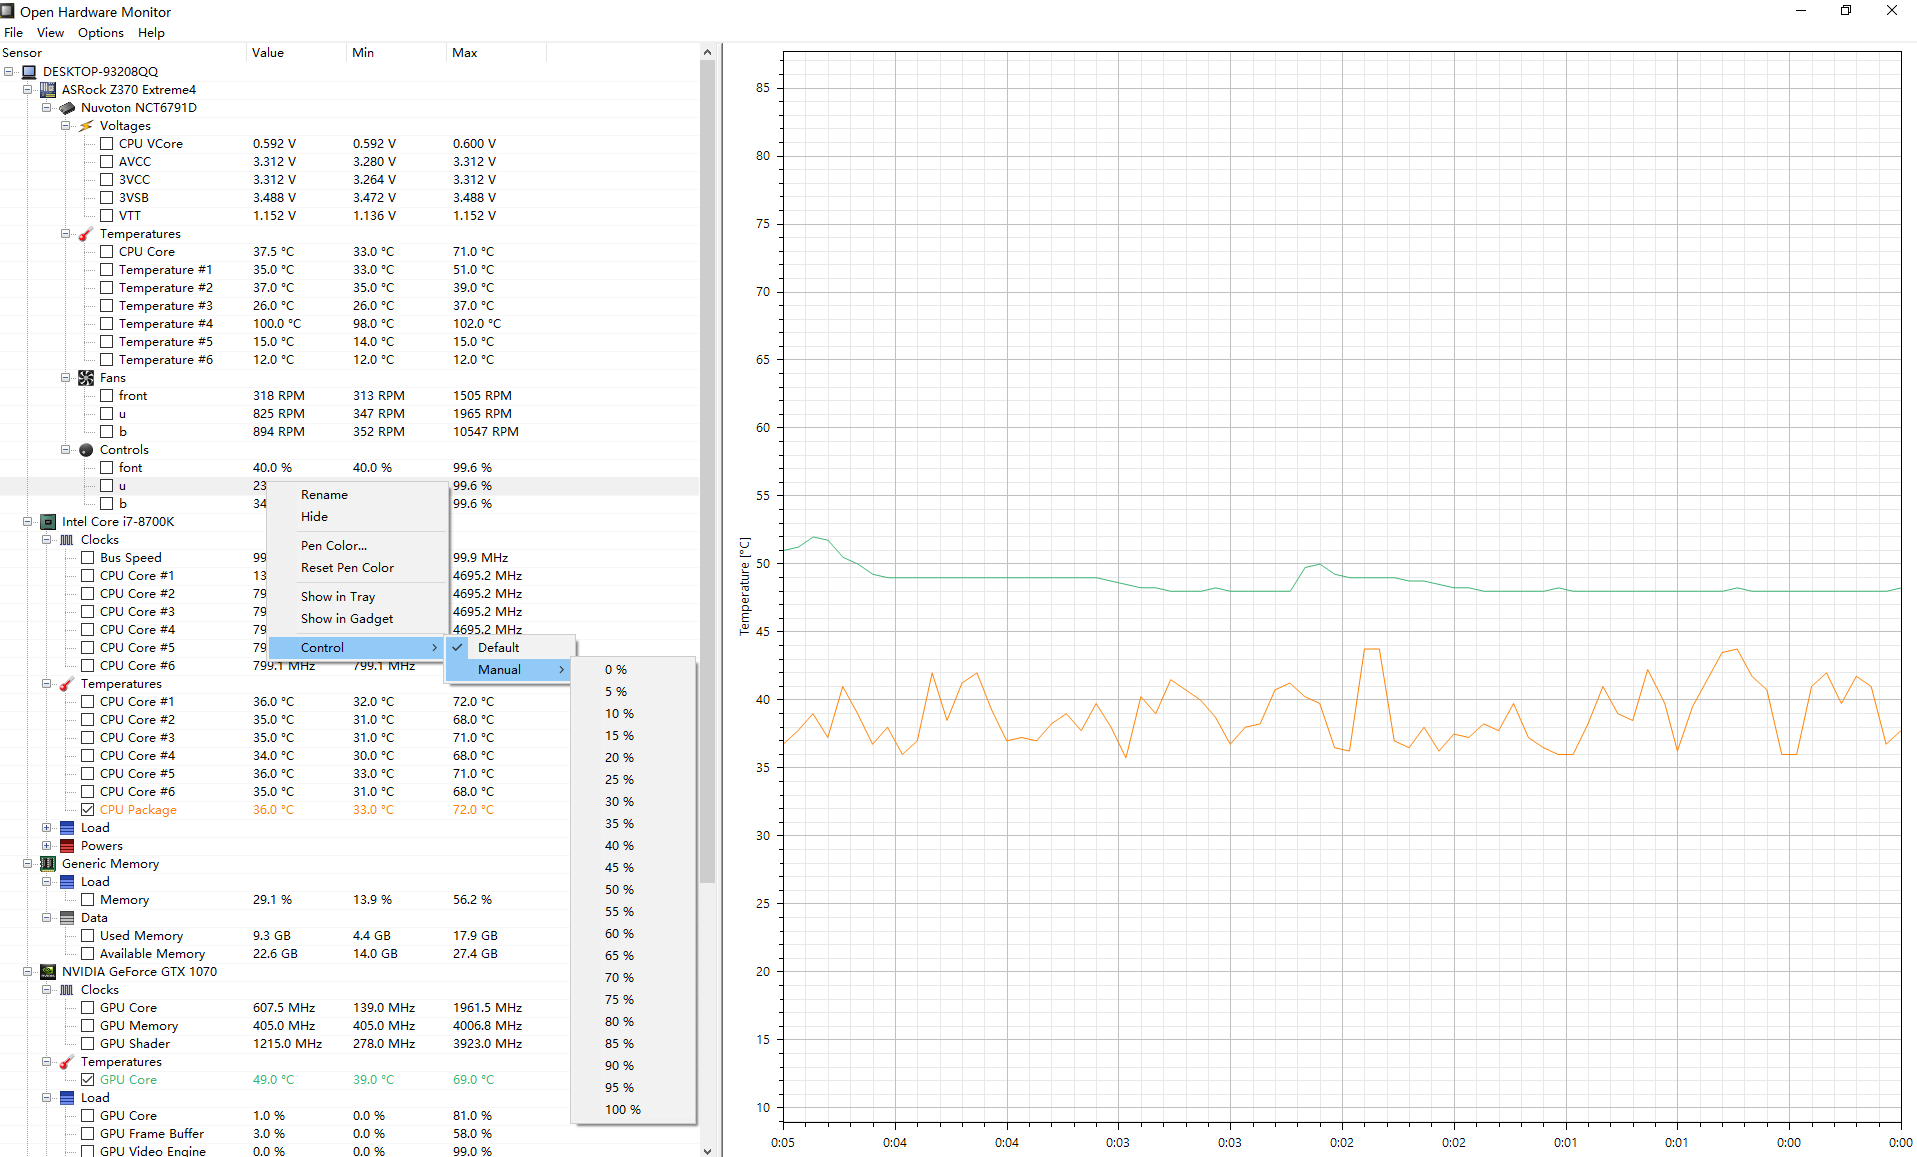Collapse the Voltages tree node
1917x1157 pixels.
coord(65,126)
